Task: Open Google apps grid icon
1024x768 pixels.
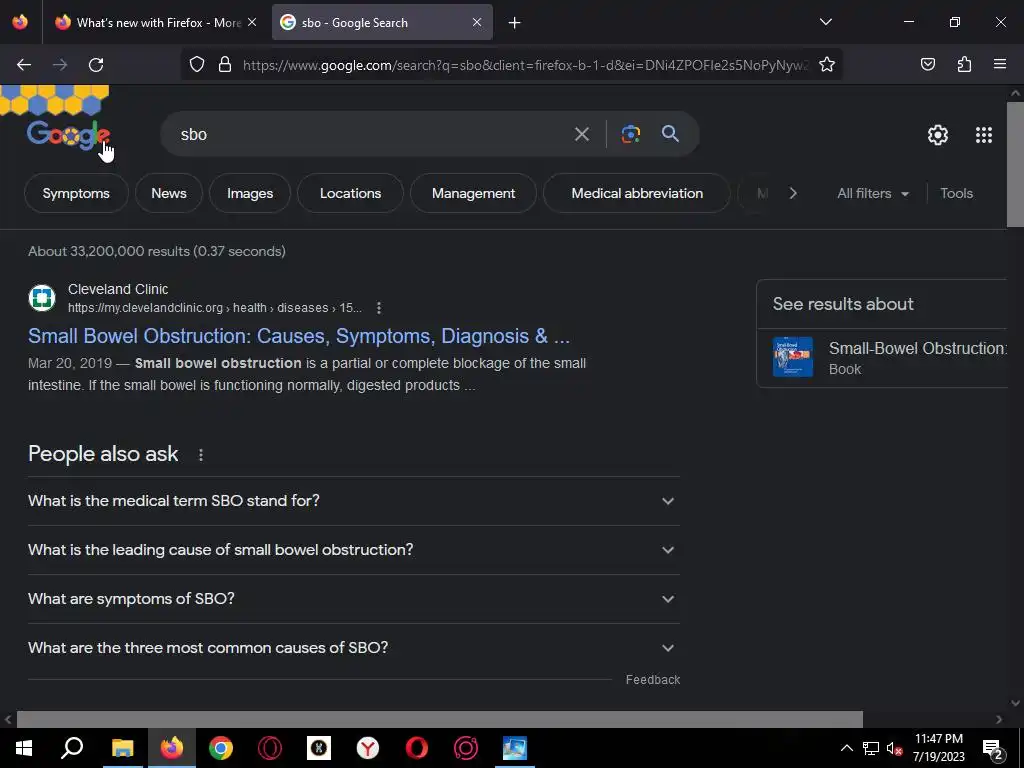Action: tap(984, 135)
